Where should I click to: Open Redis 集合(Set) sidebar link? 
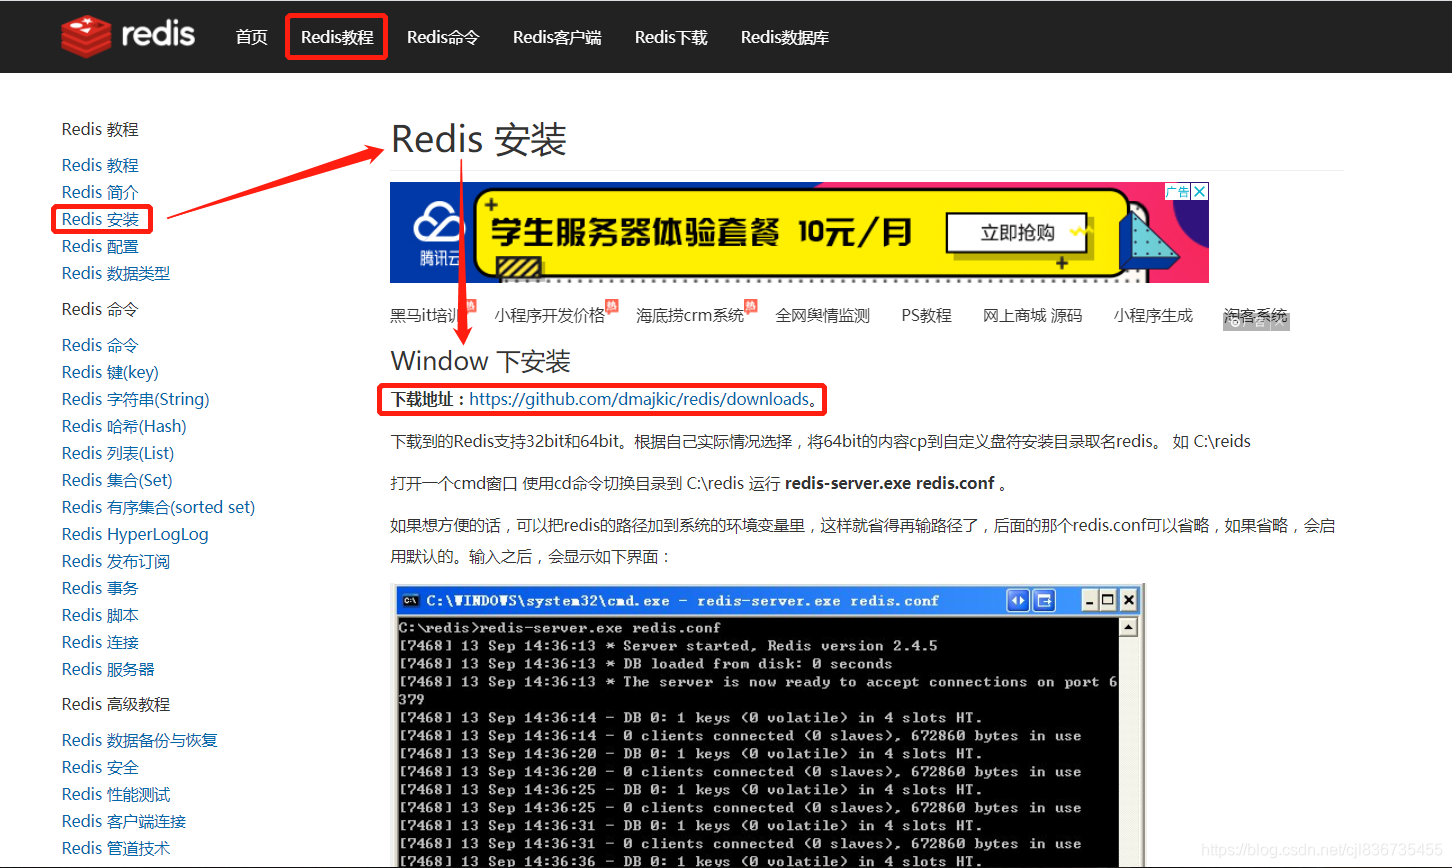[117, 480]
